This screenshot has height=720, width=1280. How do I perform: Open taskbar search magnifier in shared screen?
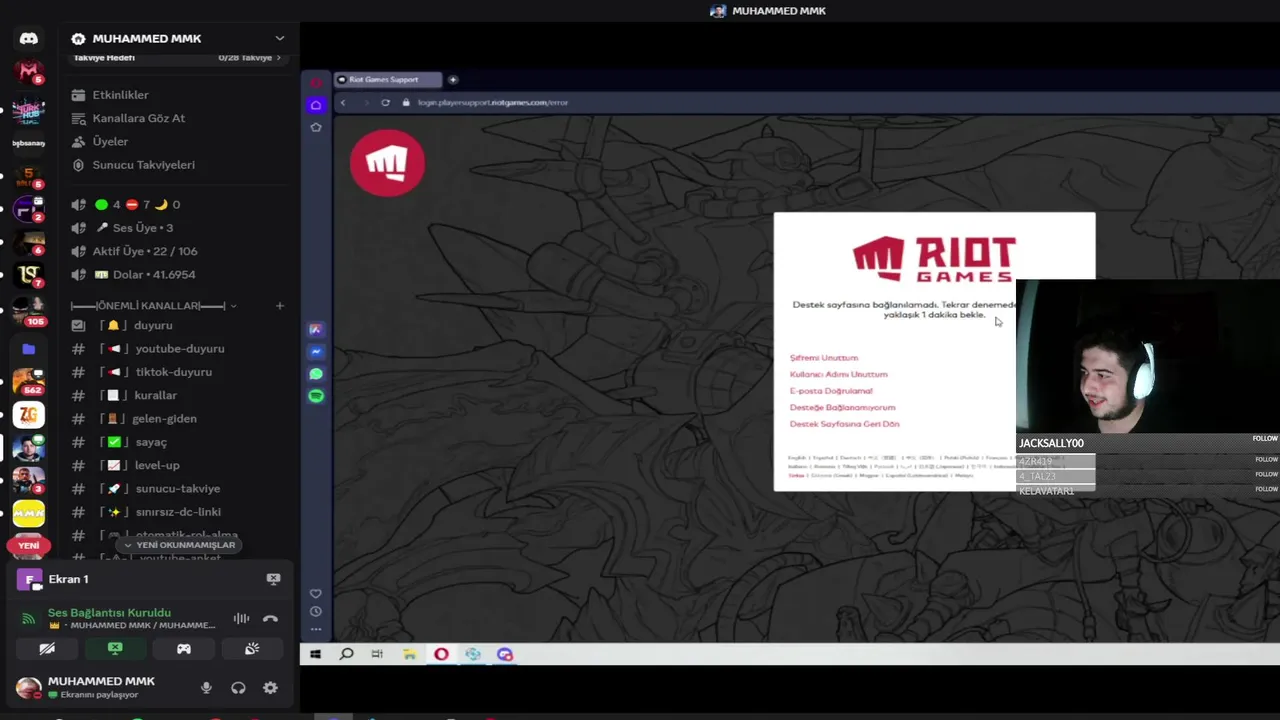click(346, 654)
